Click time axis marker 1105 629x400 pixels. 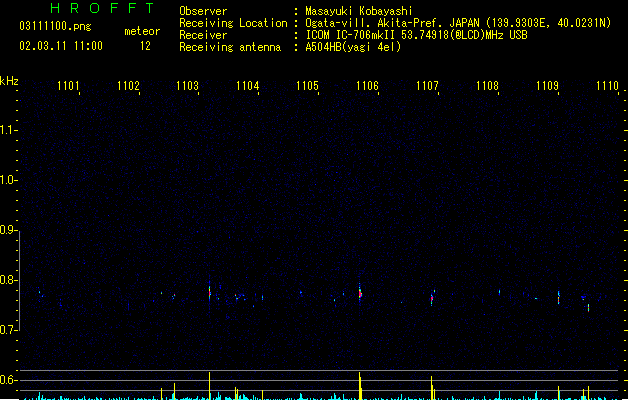(308, 86)
